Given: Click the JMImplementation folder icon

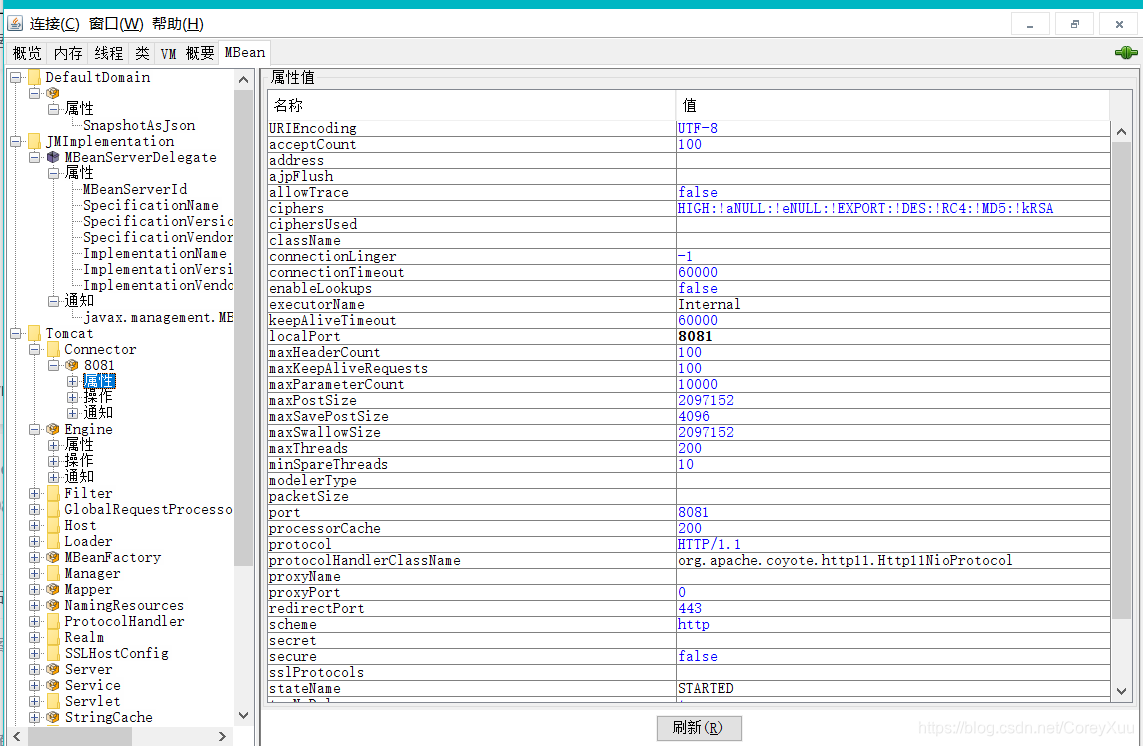Looking at the screenshot, I should pyautogui.click(x=34, y=141).
